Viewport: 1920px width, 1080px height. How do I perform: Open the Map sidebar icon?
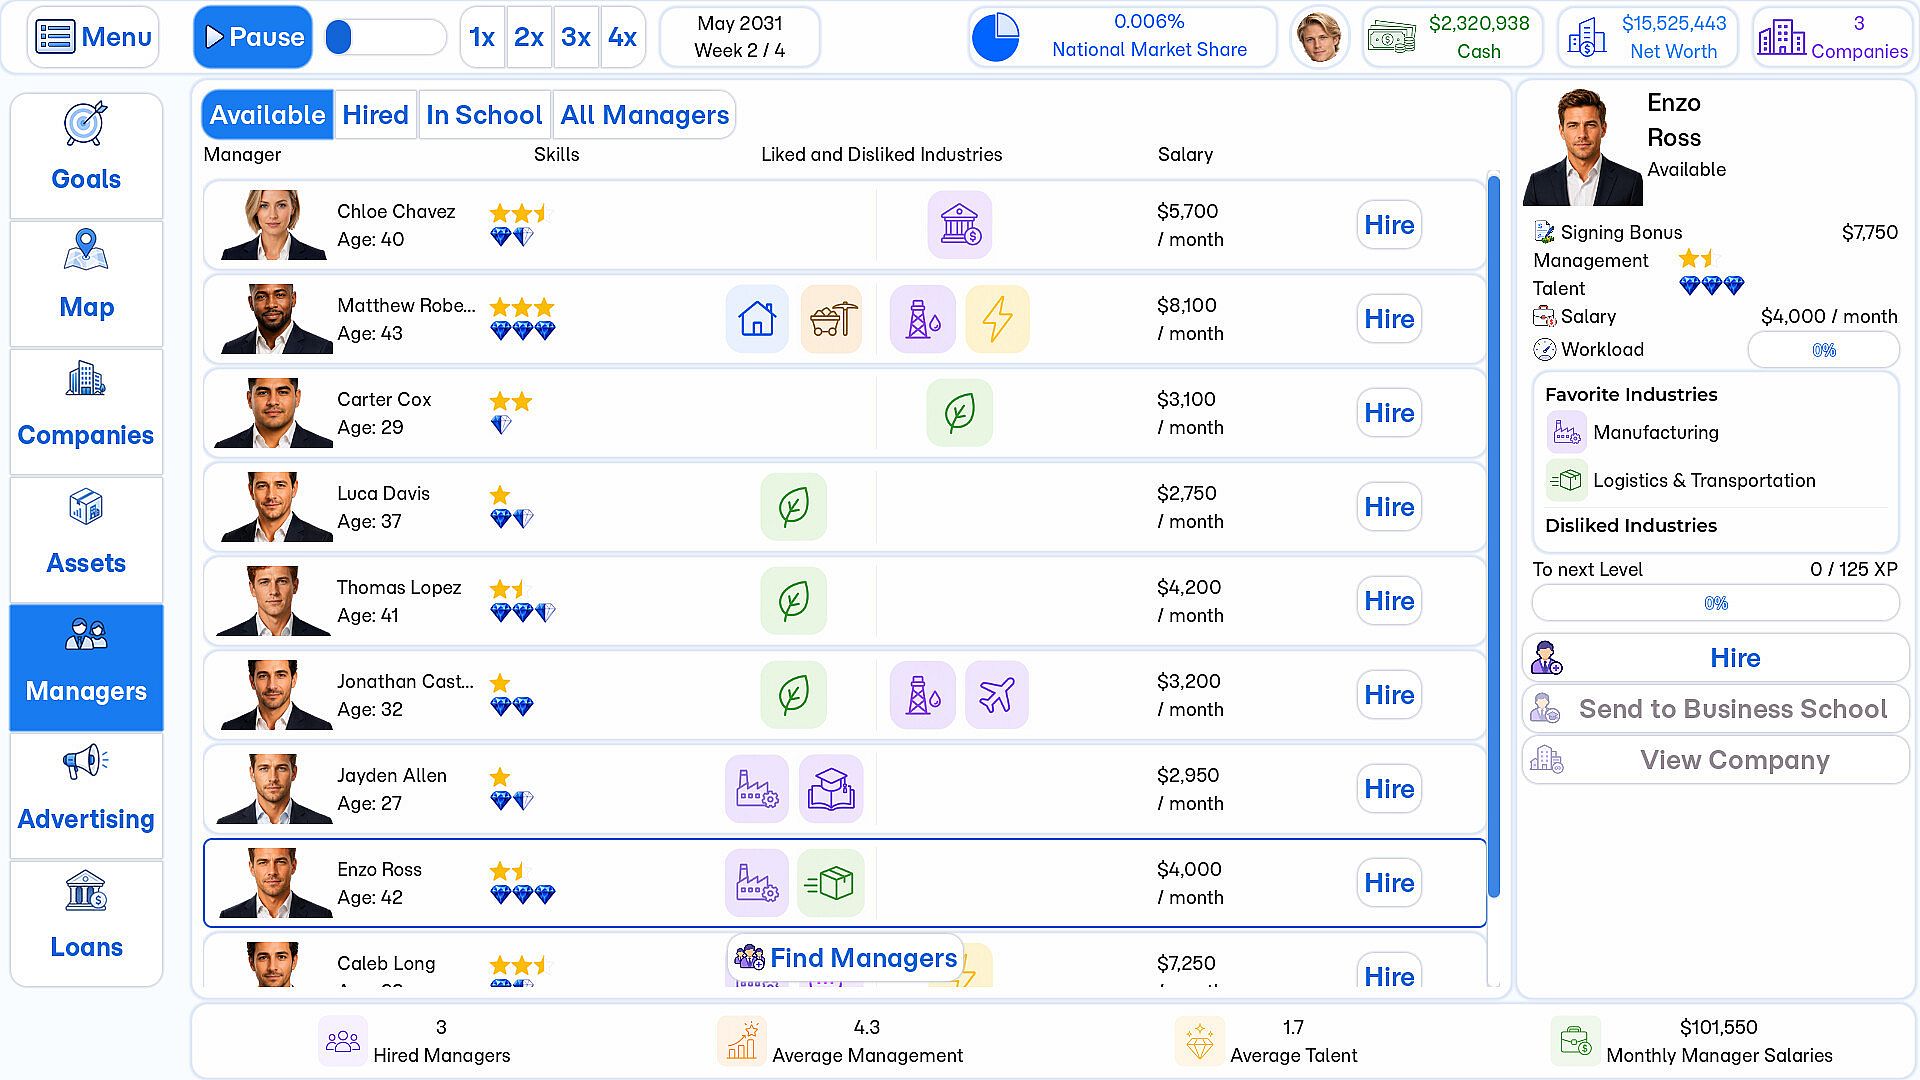86,250
